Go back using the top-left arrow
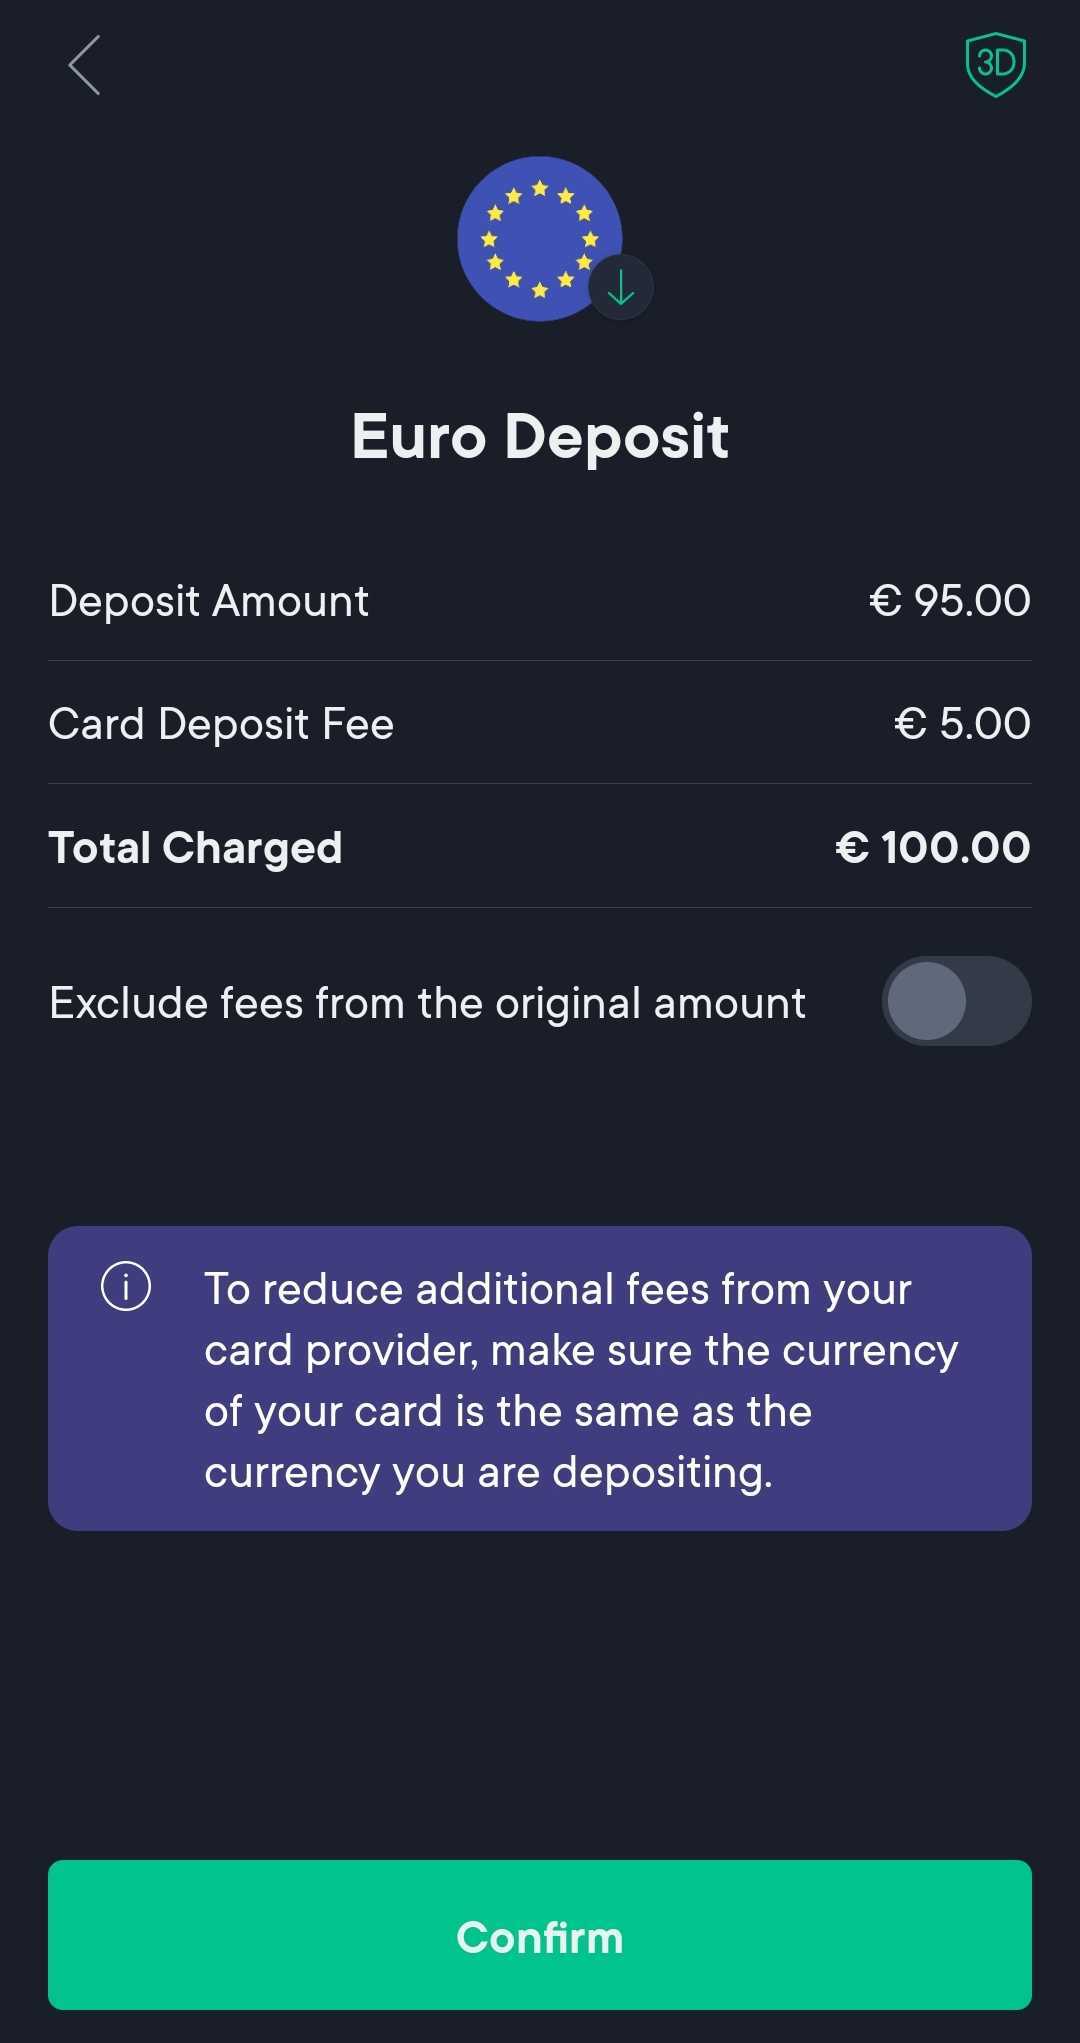 pos(85,66)
